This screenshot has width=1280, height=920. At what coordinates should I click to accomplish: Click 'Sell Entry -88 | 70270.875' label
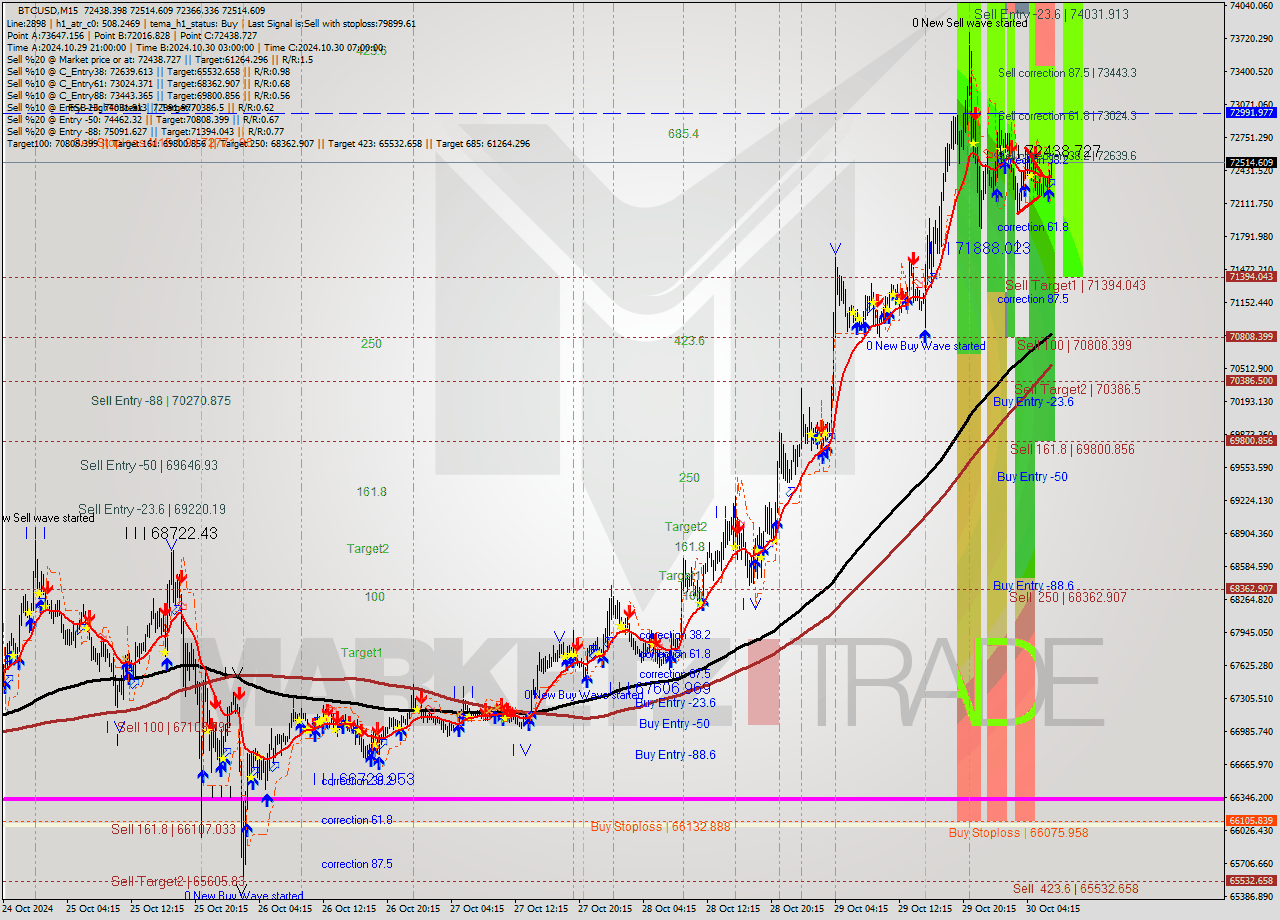pyautogui.click(x=161, y=401)
